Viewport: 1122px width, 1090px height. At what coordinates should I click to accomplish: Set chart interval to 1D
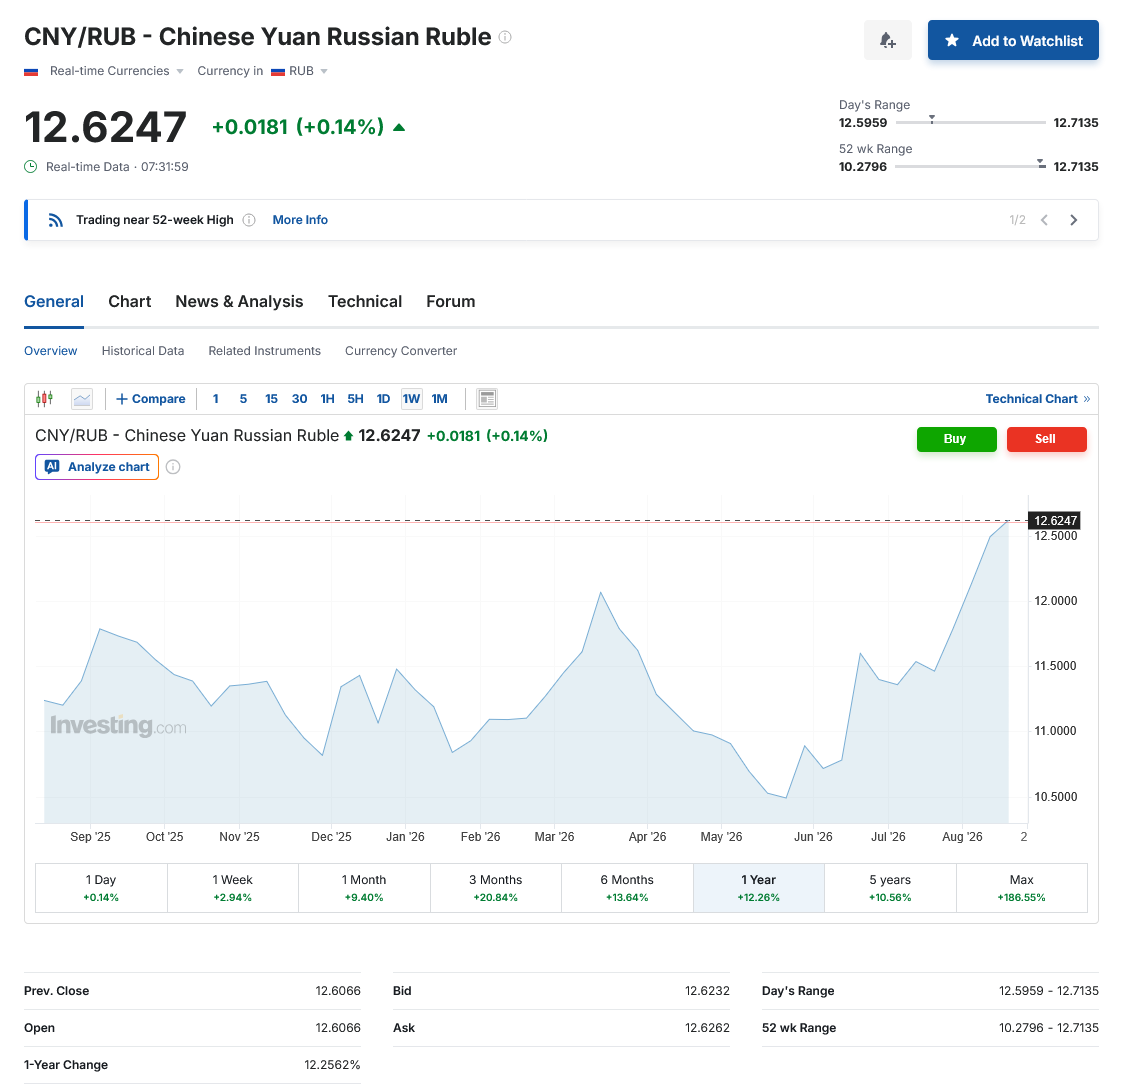point(384,399)
